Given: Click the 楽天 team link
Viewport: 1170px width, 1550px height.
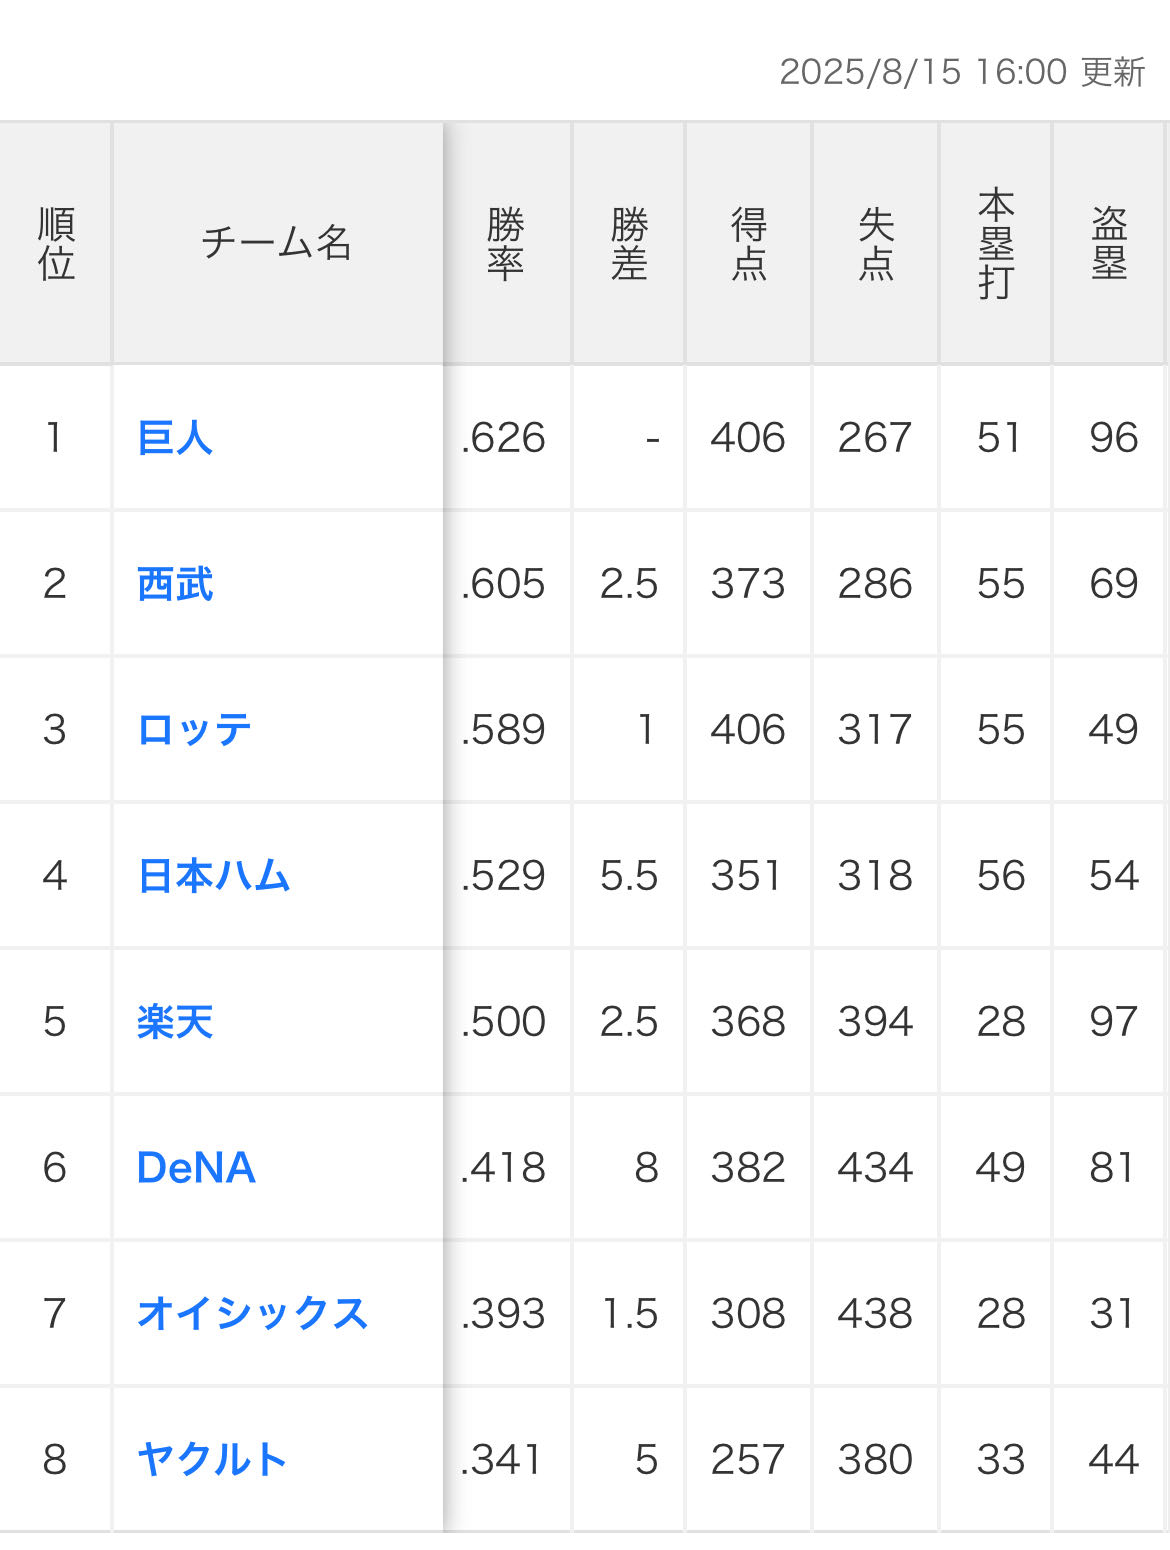Looking at the screenshot, I should [x=175, y=1022].
